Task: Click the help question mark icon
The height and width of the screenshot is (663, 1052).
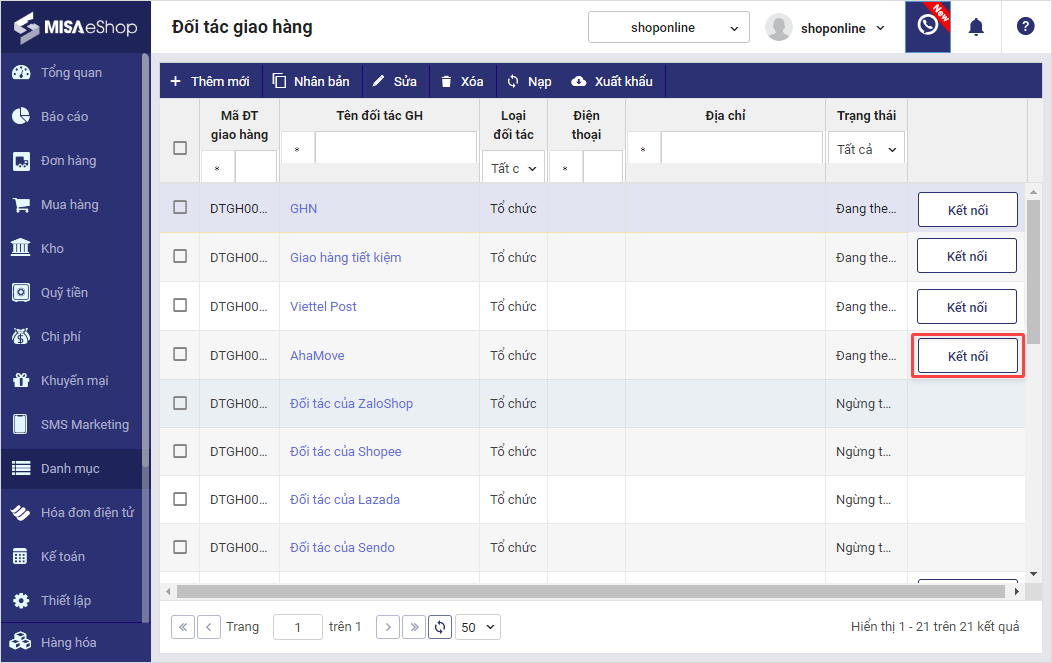Action: [1025, 27]
